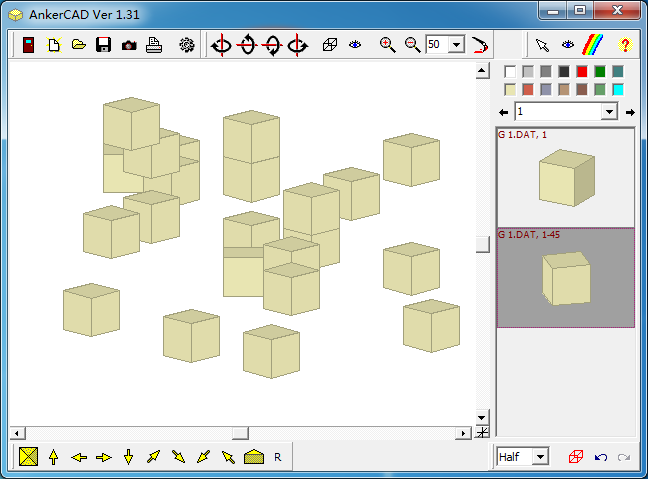Click the blue undo arrow button
This screenshot has width=648, height=479.
pyautogui.click(x=601, y=457)
